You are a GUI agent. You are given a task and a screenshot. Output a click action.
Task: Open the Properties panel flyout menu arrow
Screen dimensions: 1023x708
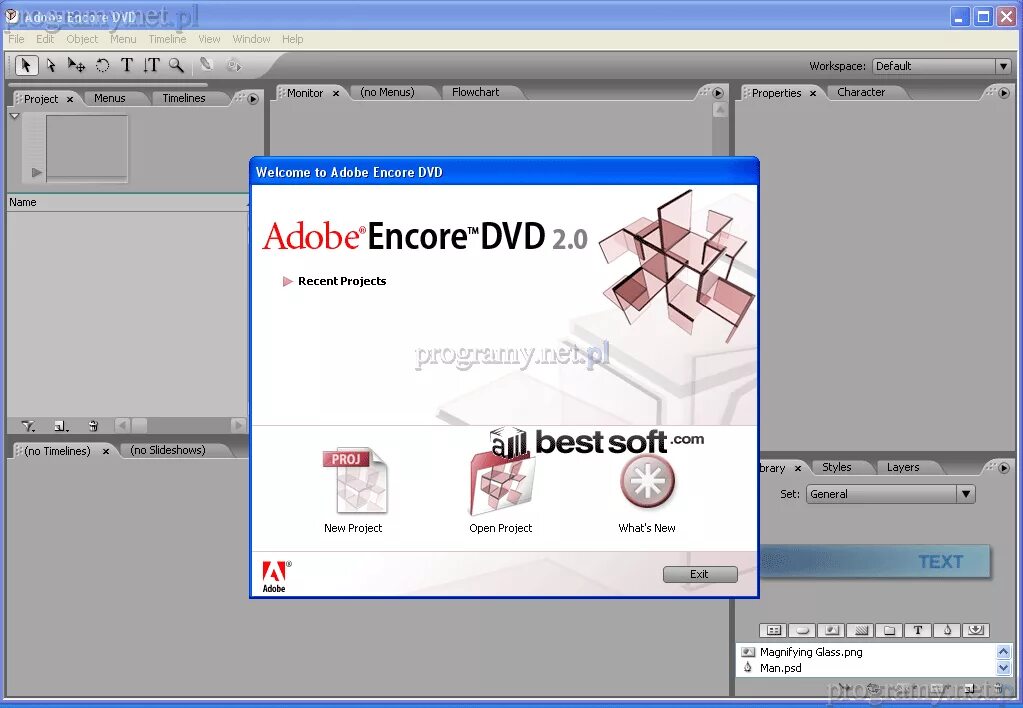(x=1004, y=93)
